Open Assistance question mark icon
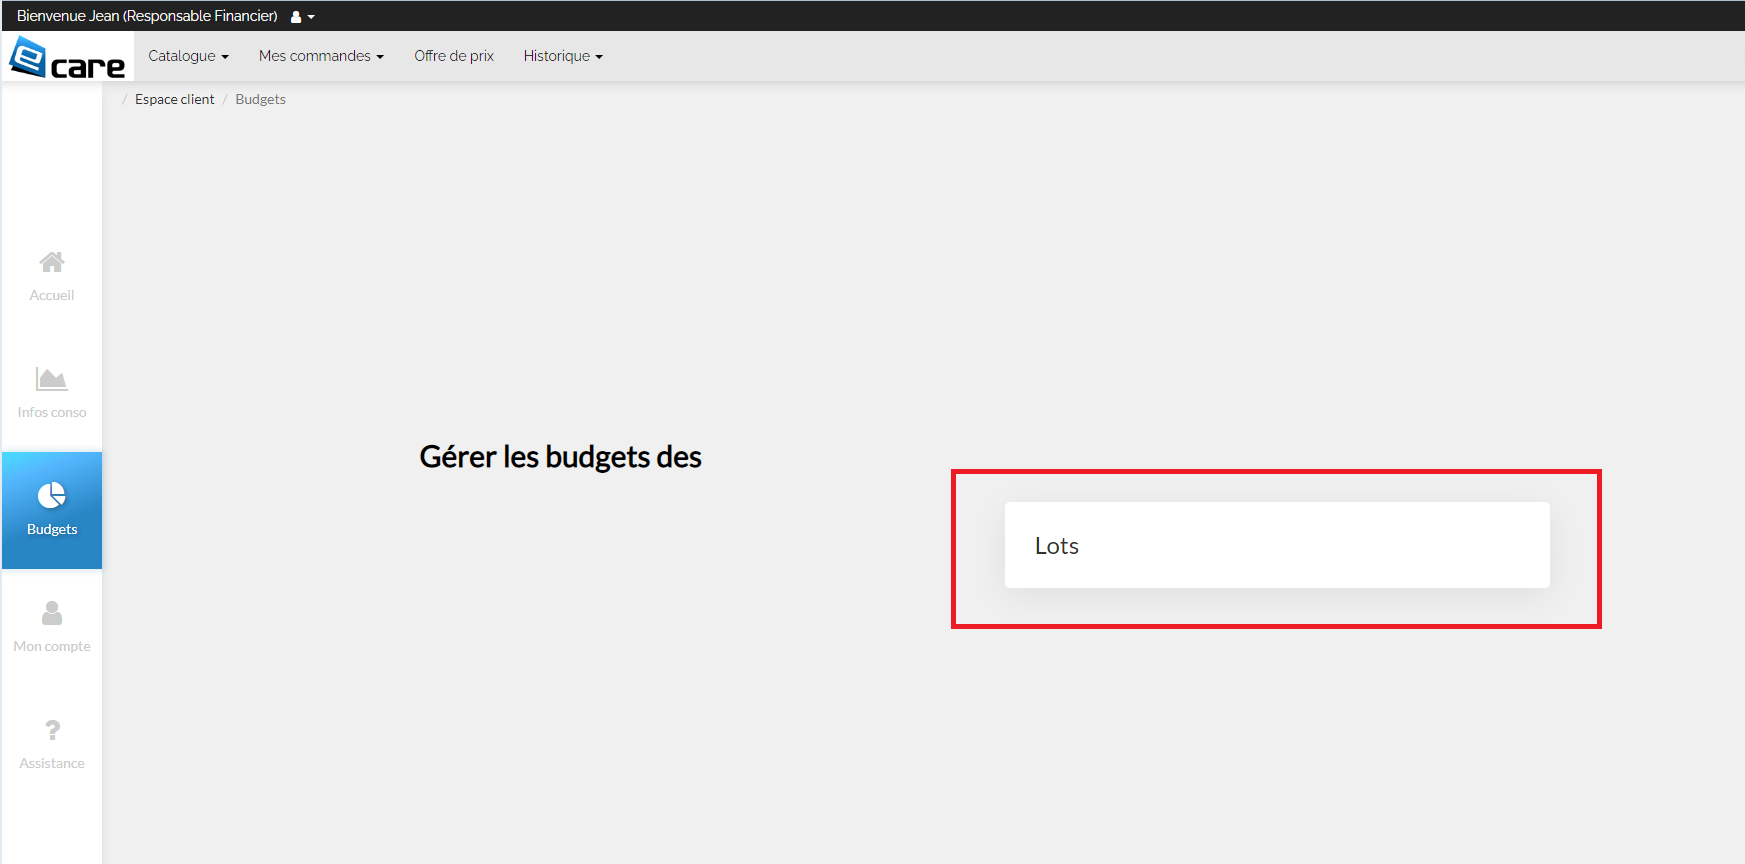1745x864 pixels. pos(52,730)
